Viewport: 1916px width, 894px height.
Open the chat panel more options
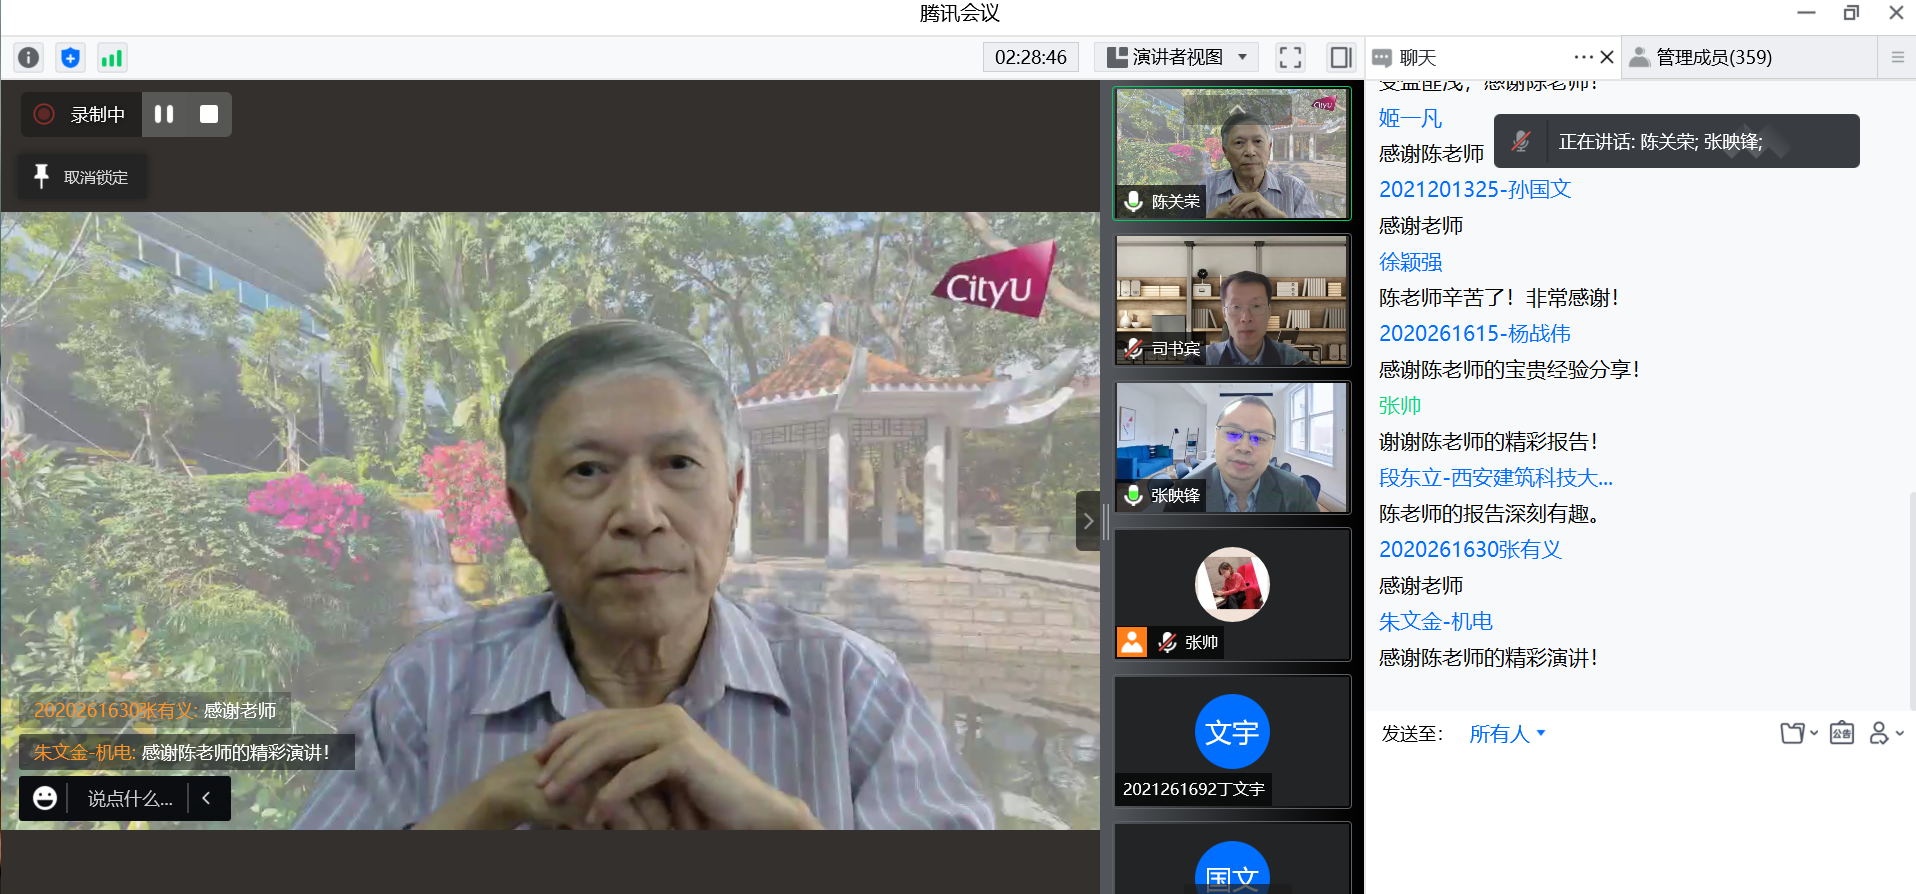[1582, 58]
